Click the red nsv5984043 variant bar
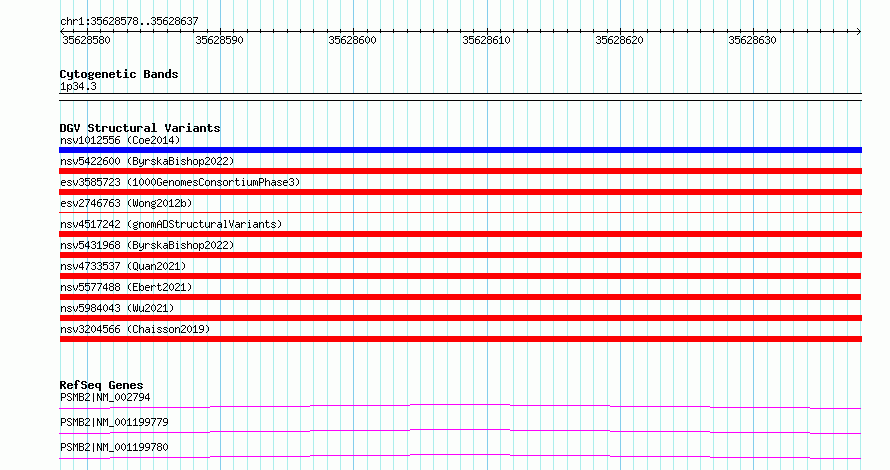The image size is (890, 470). [460, 318]
